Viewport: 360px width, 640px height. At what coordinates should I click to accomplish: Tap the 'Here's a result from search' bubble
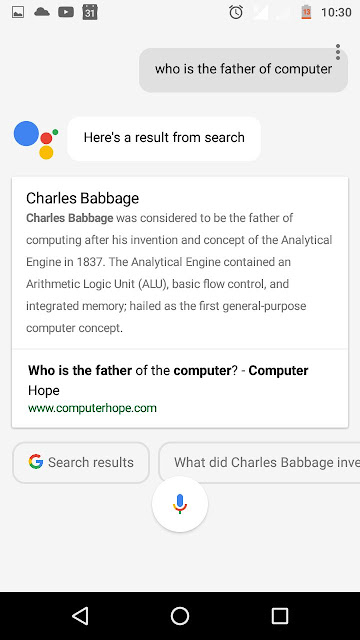pyautogui.click(x=164, y=139)
